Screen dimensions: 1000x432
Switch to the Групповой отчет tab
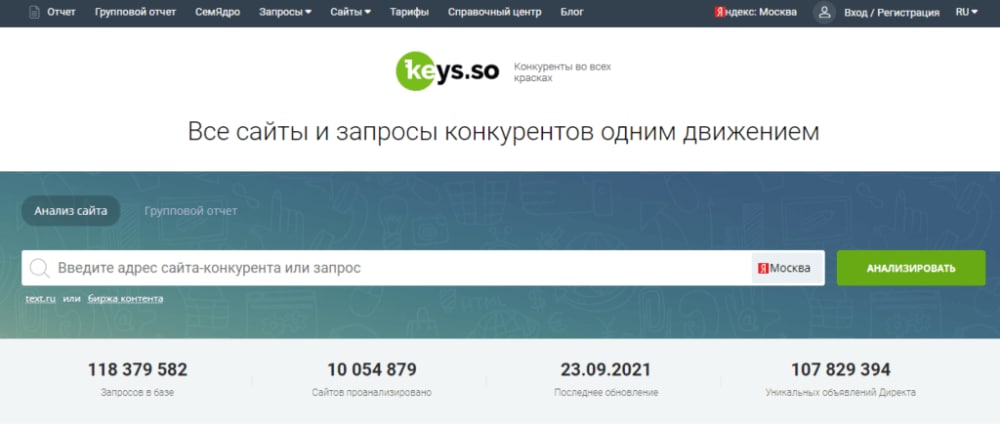(191, 211)
